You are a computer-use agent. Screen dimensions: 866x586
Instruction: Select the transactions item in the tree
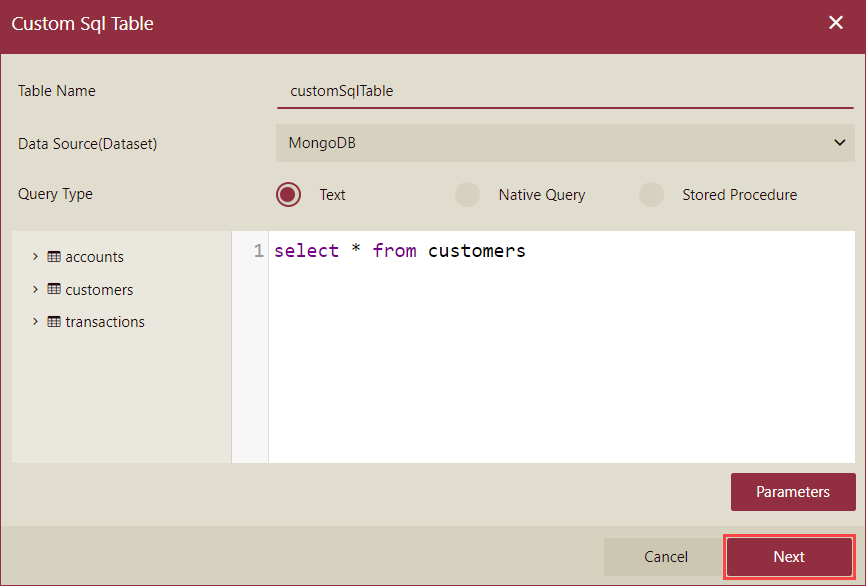[105, 322]
